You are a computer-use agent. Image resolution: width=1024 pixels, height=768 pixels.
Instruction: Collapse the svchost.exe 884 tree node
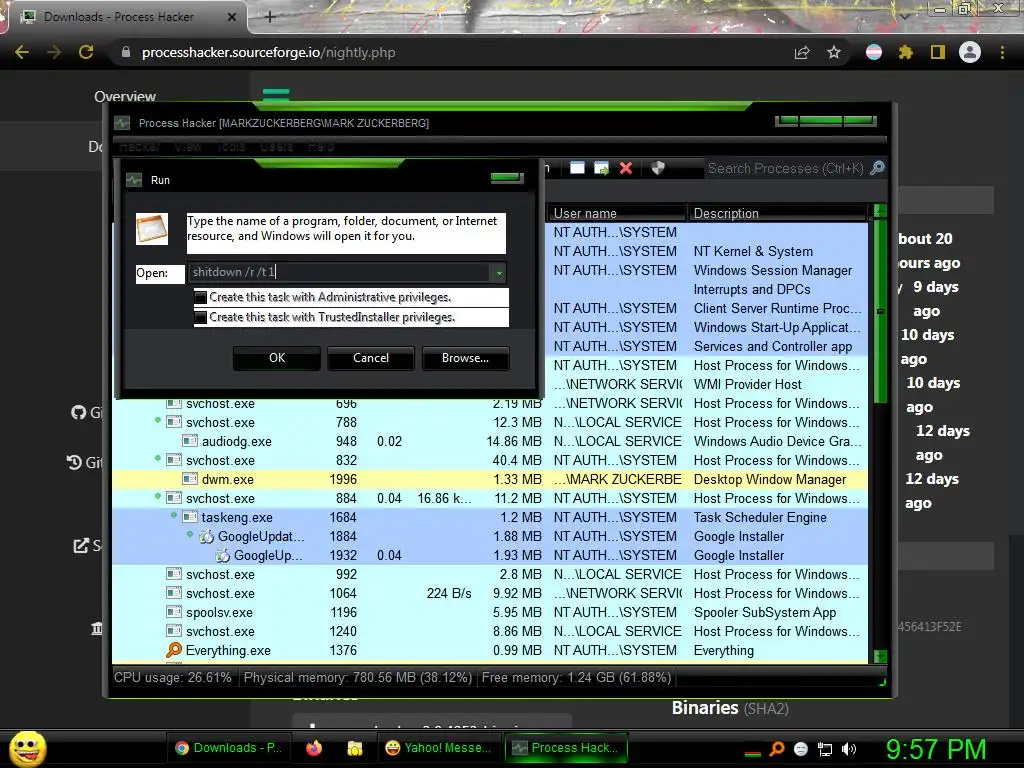[x=158, y=496]
